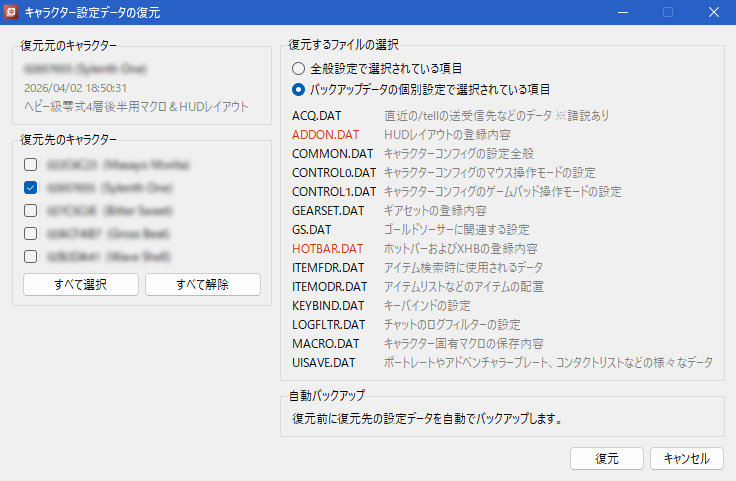Cancel with the キャンセル button

click(686, 458)
